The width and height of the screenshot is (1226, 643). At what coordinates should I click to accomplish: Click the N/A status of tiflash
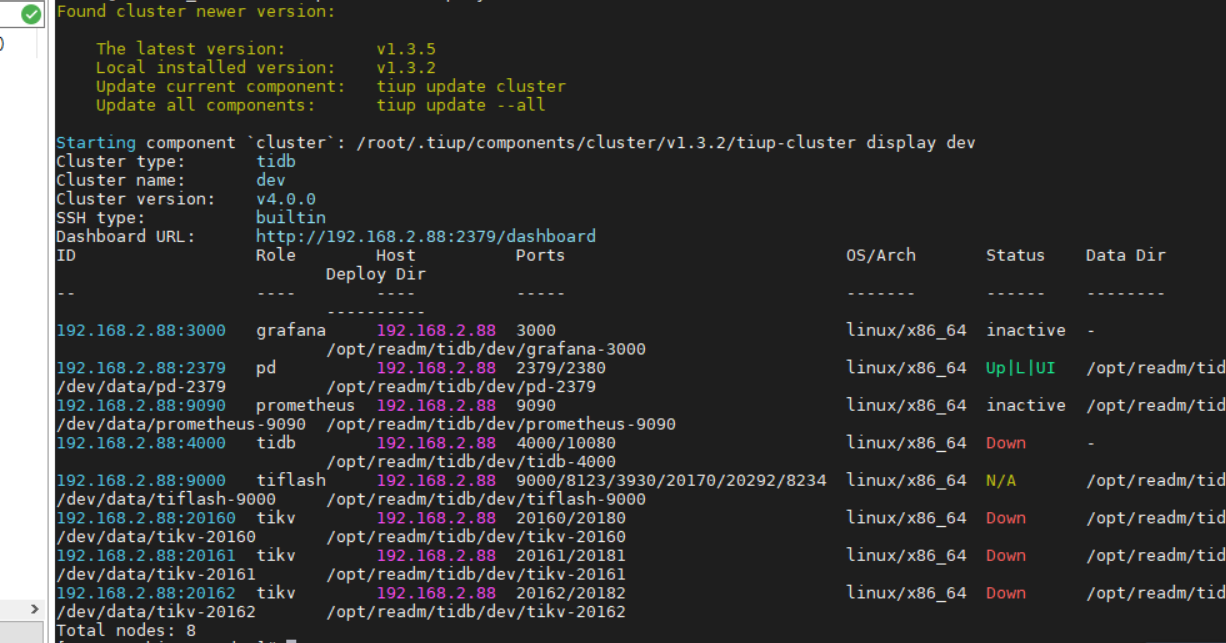[1000, 480]
